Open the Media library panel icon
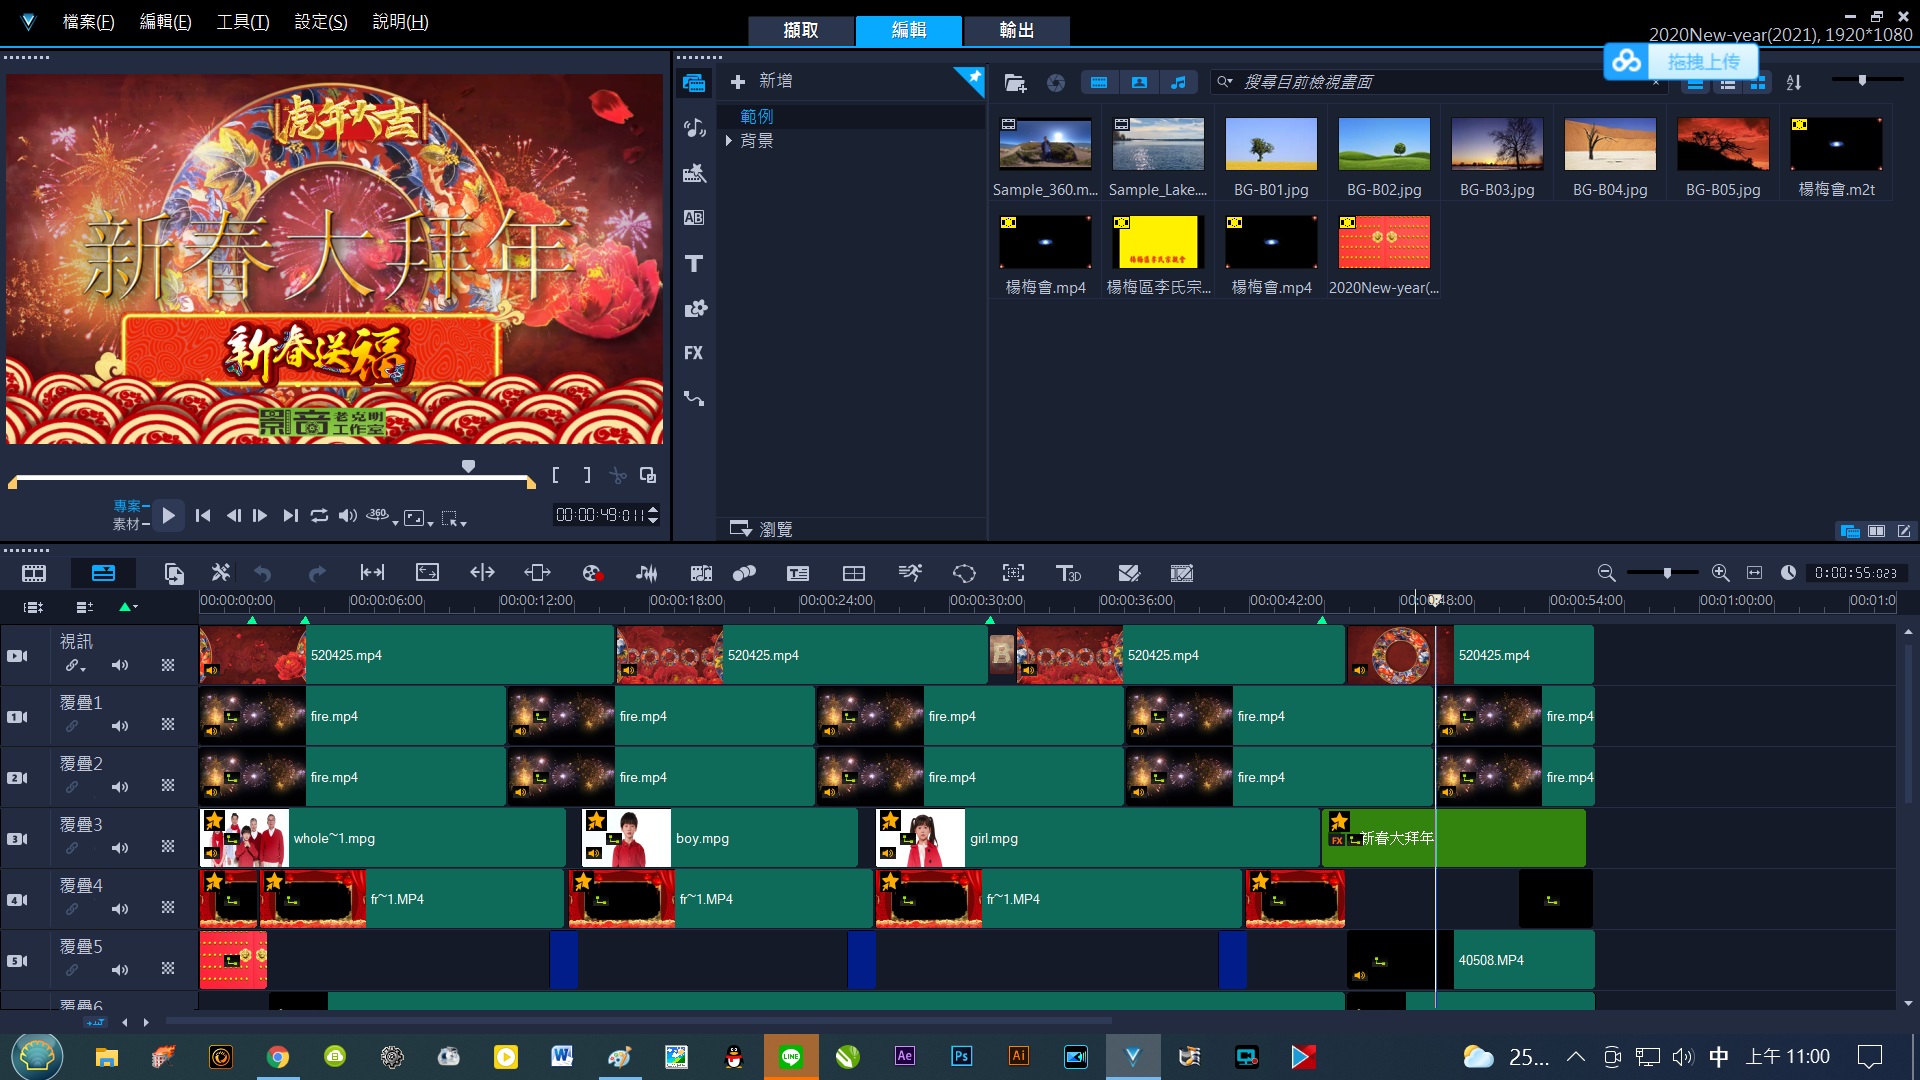Viewport: 1920px width, 1080px height. click(x=694, y=83)
